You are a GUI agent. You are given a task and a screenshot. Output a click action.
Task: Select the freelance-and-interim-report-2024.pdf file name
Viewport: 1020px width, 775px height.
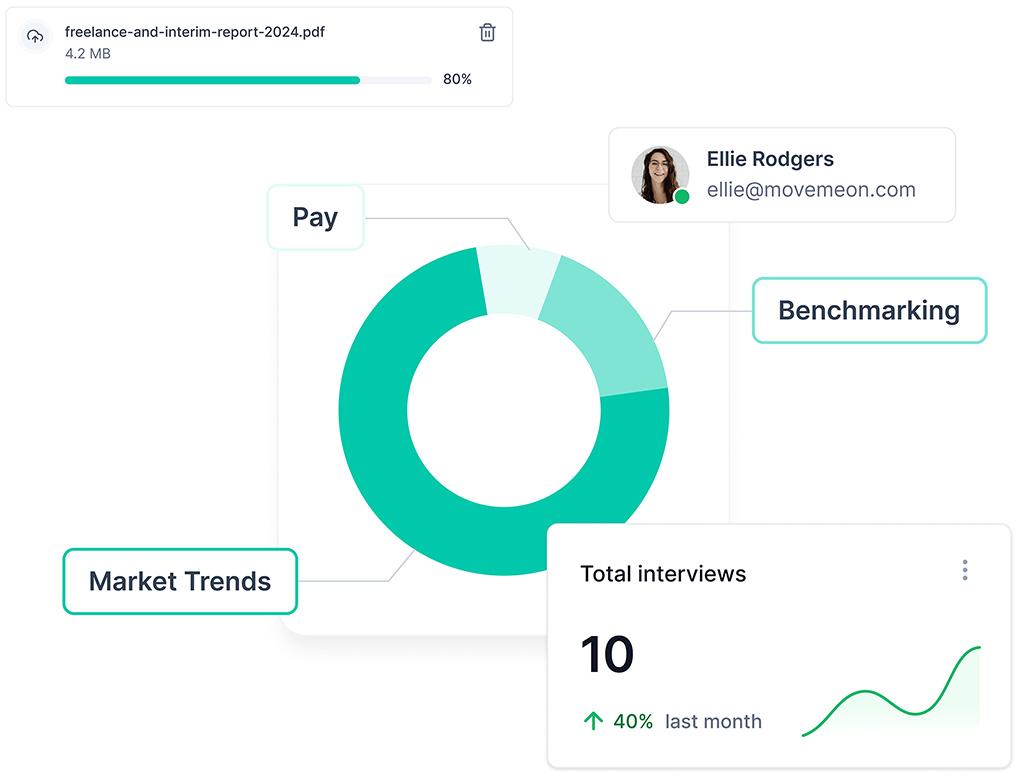[194, 31]
